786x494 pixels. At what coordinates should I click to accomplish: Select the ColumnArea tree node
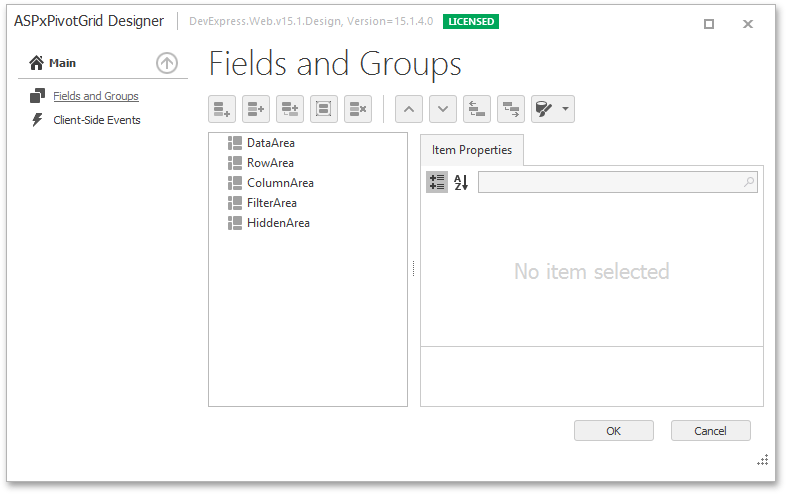pos(280,183)
